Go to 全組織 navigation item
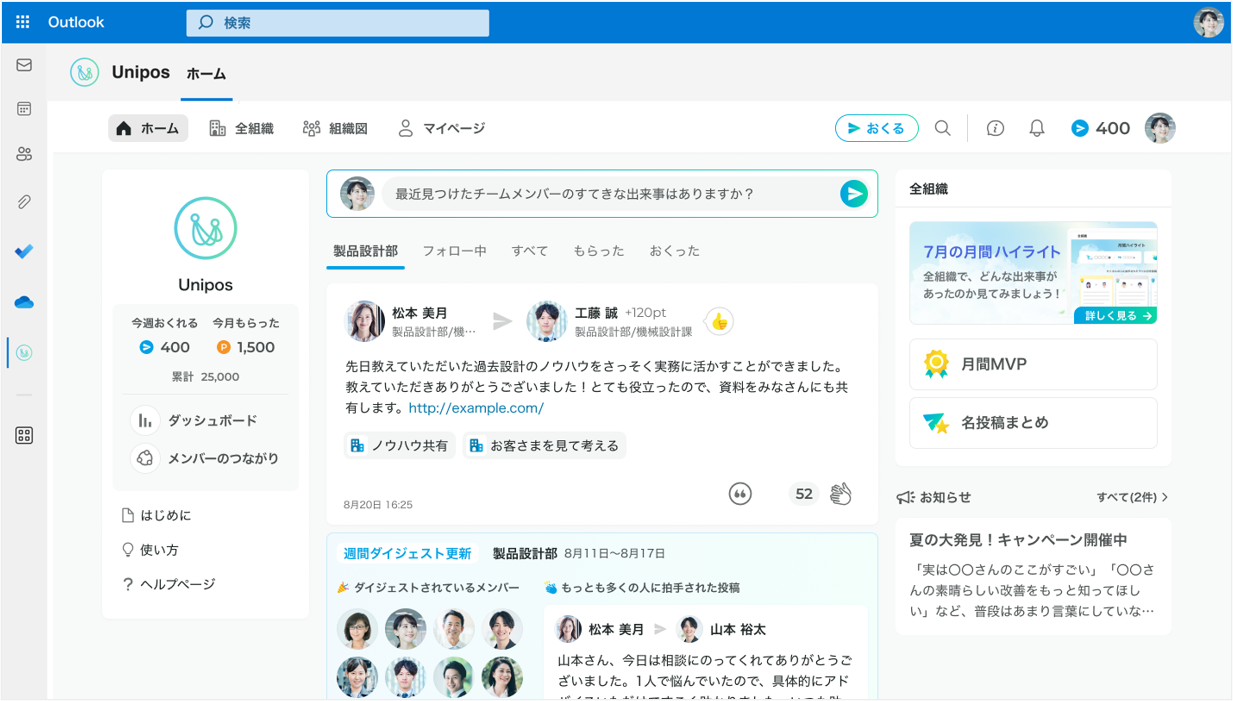This screenshot has width=1233, height=701. (x=241, y=128)
